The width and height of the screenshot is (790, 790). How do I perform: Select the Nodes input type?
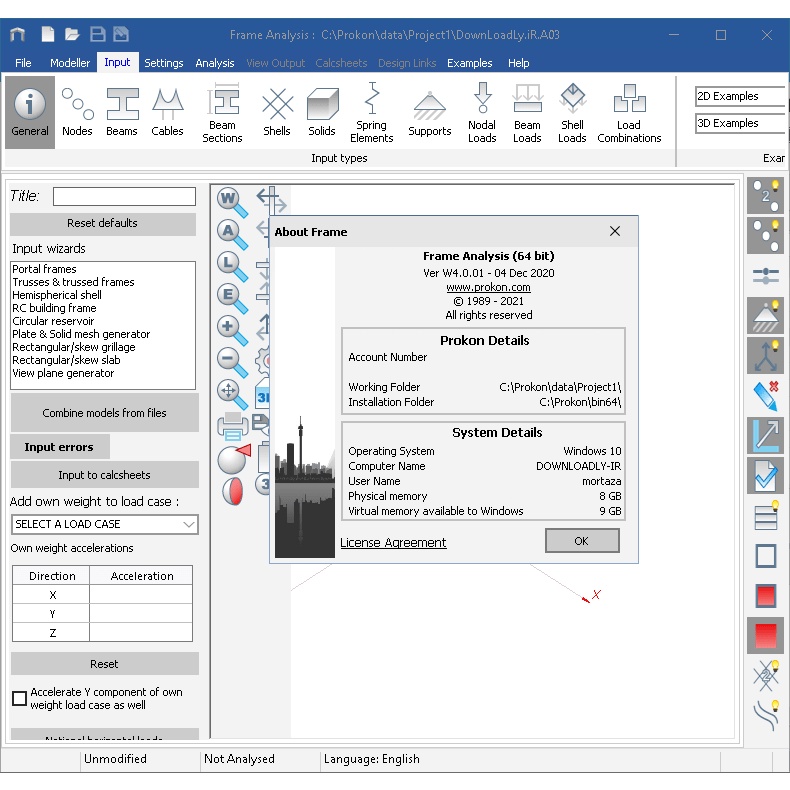[77, 112]
